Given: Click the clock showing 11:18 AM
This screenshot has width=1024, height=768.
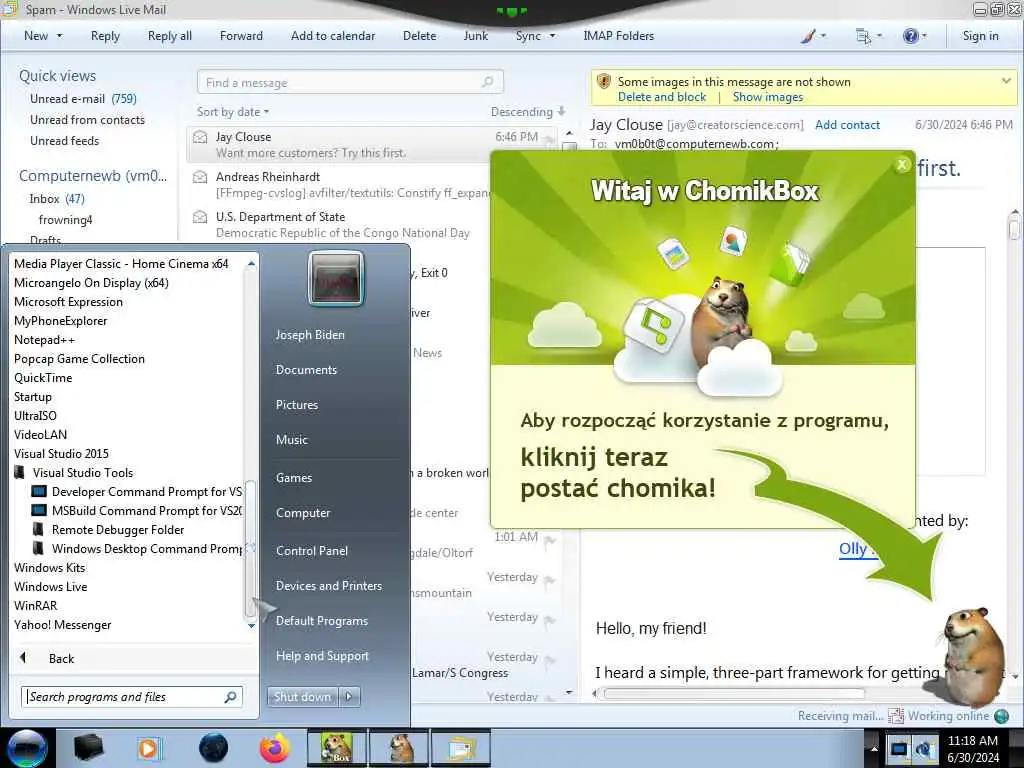Looking at the screenshot, I should click(972, 741).
